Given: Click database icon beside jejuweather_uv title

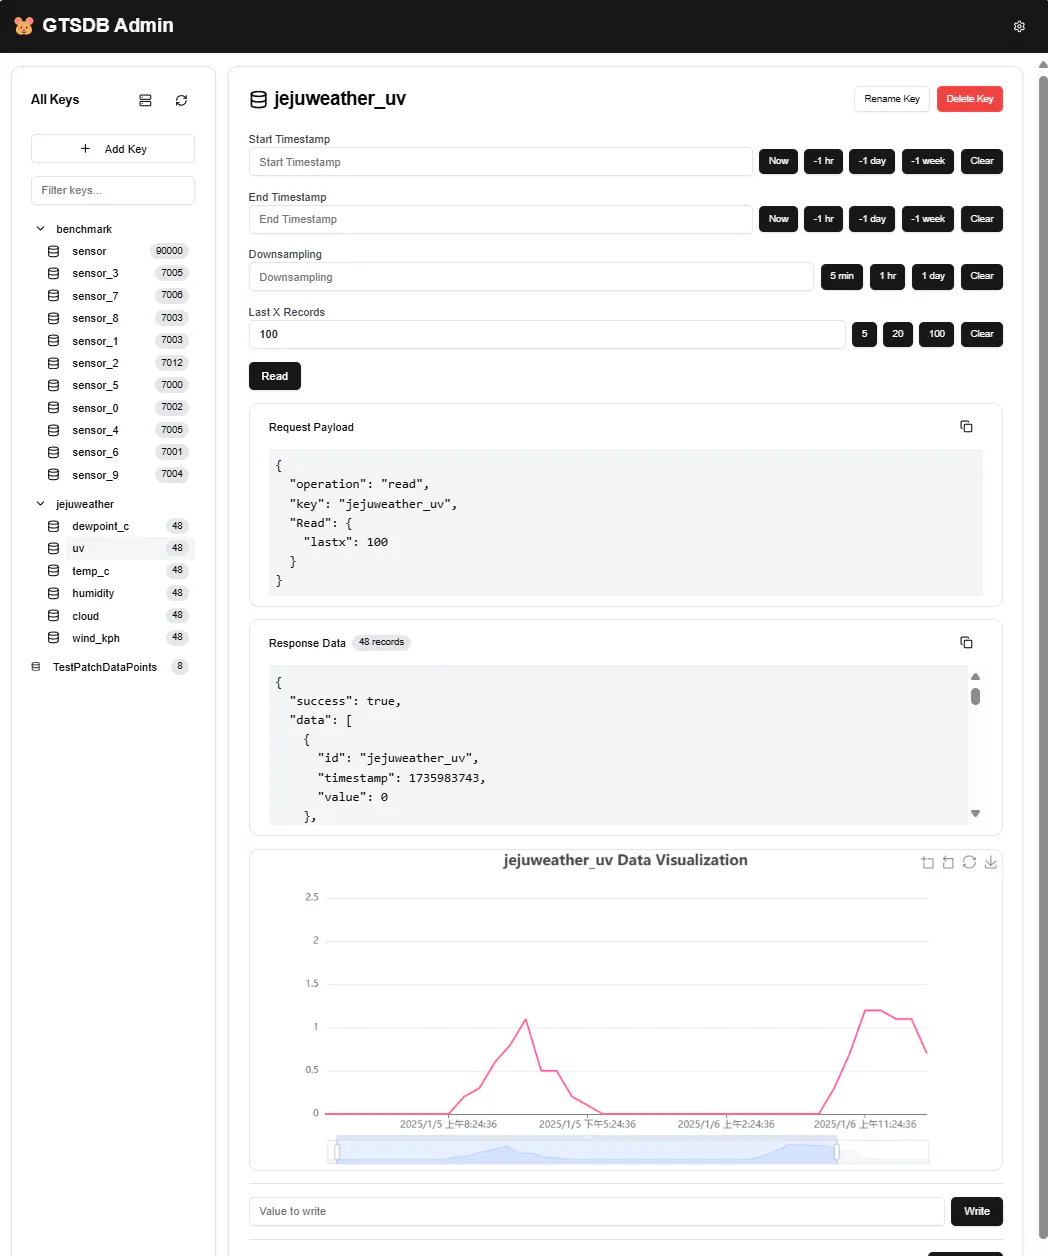Looking at the screenshot, I should click(x=258, y=99).
